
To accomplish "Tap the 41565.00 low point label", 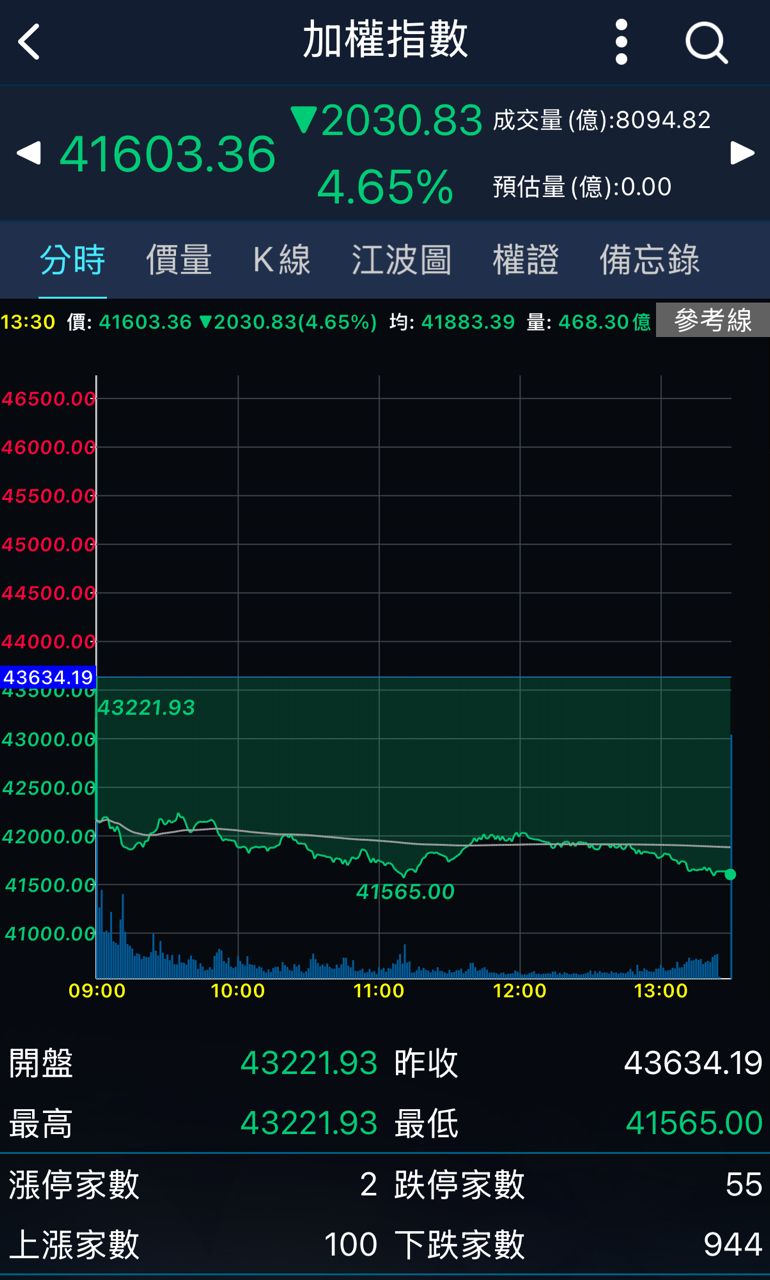I will click(x=405, y=892).
